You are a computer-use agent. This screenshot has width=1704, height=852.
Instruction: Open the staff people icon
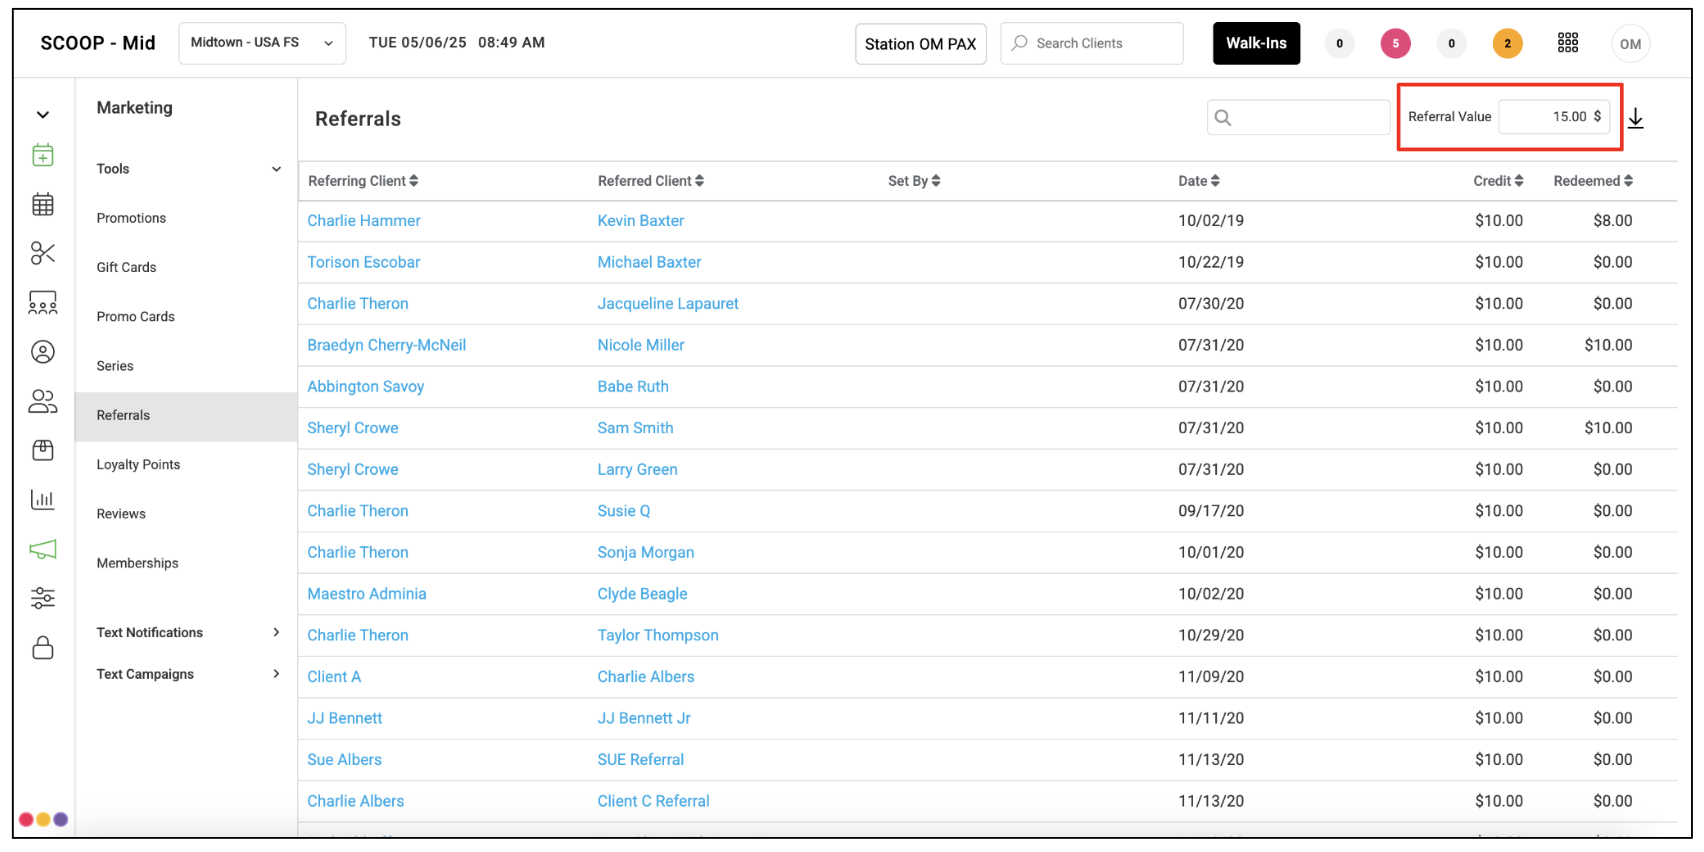(x=43, y=401)
